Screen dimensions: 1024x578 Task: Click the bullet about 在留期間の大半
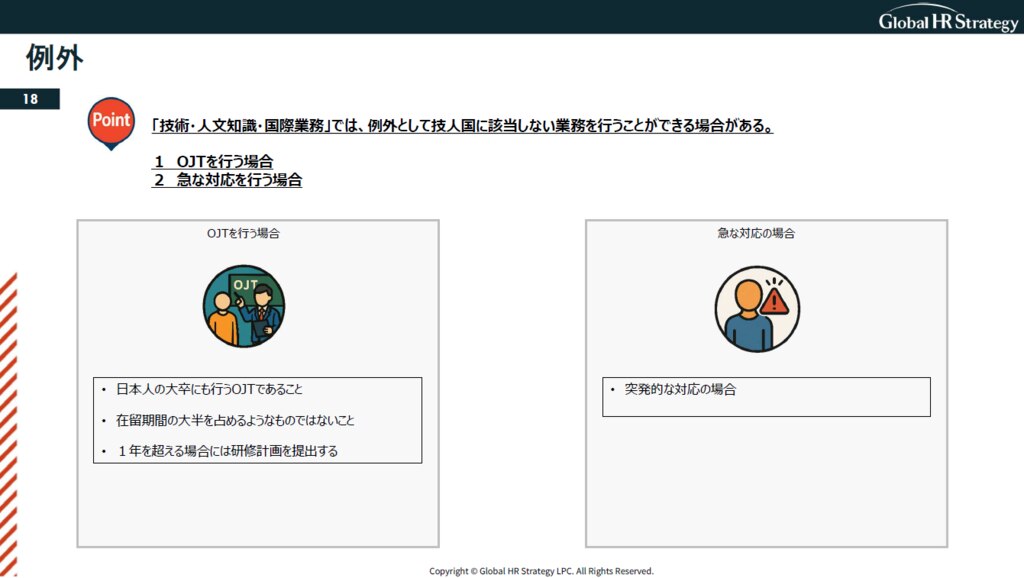[x=235, y=420]
